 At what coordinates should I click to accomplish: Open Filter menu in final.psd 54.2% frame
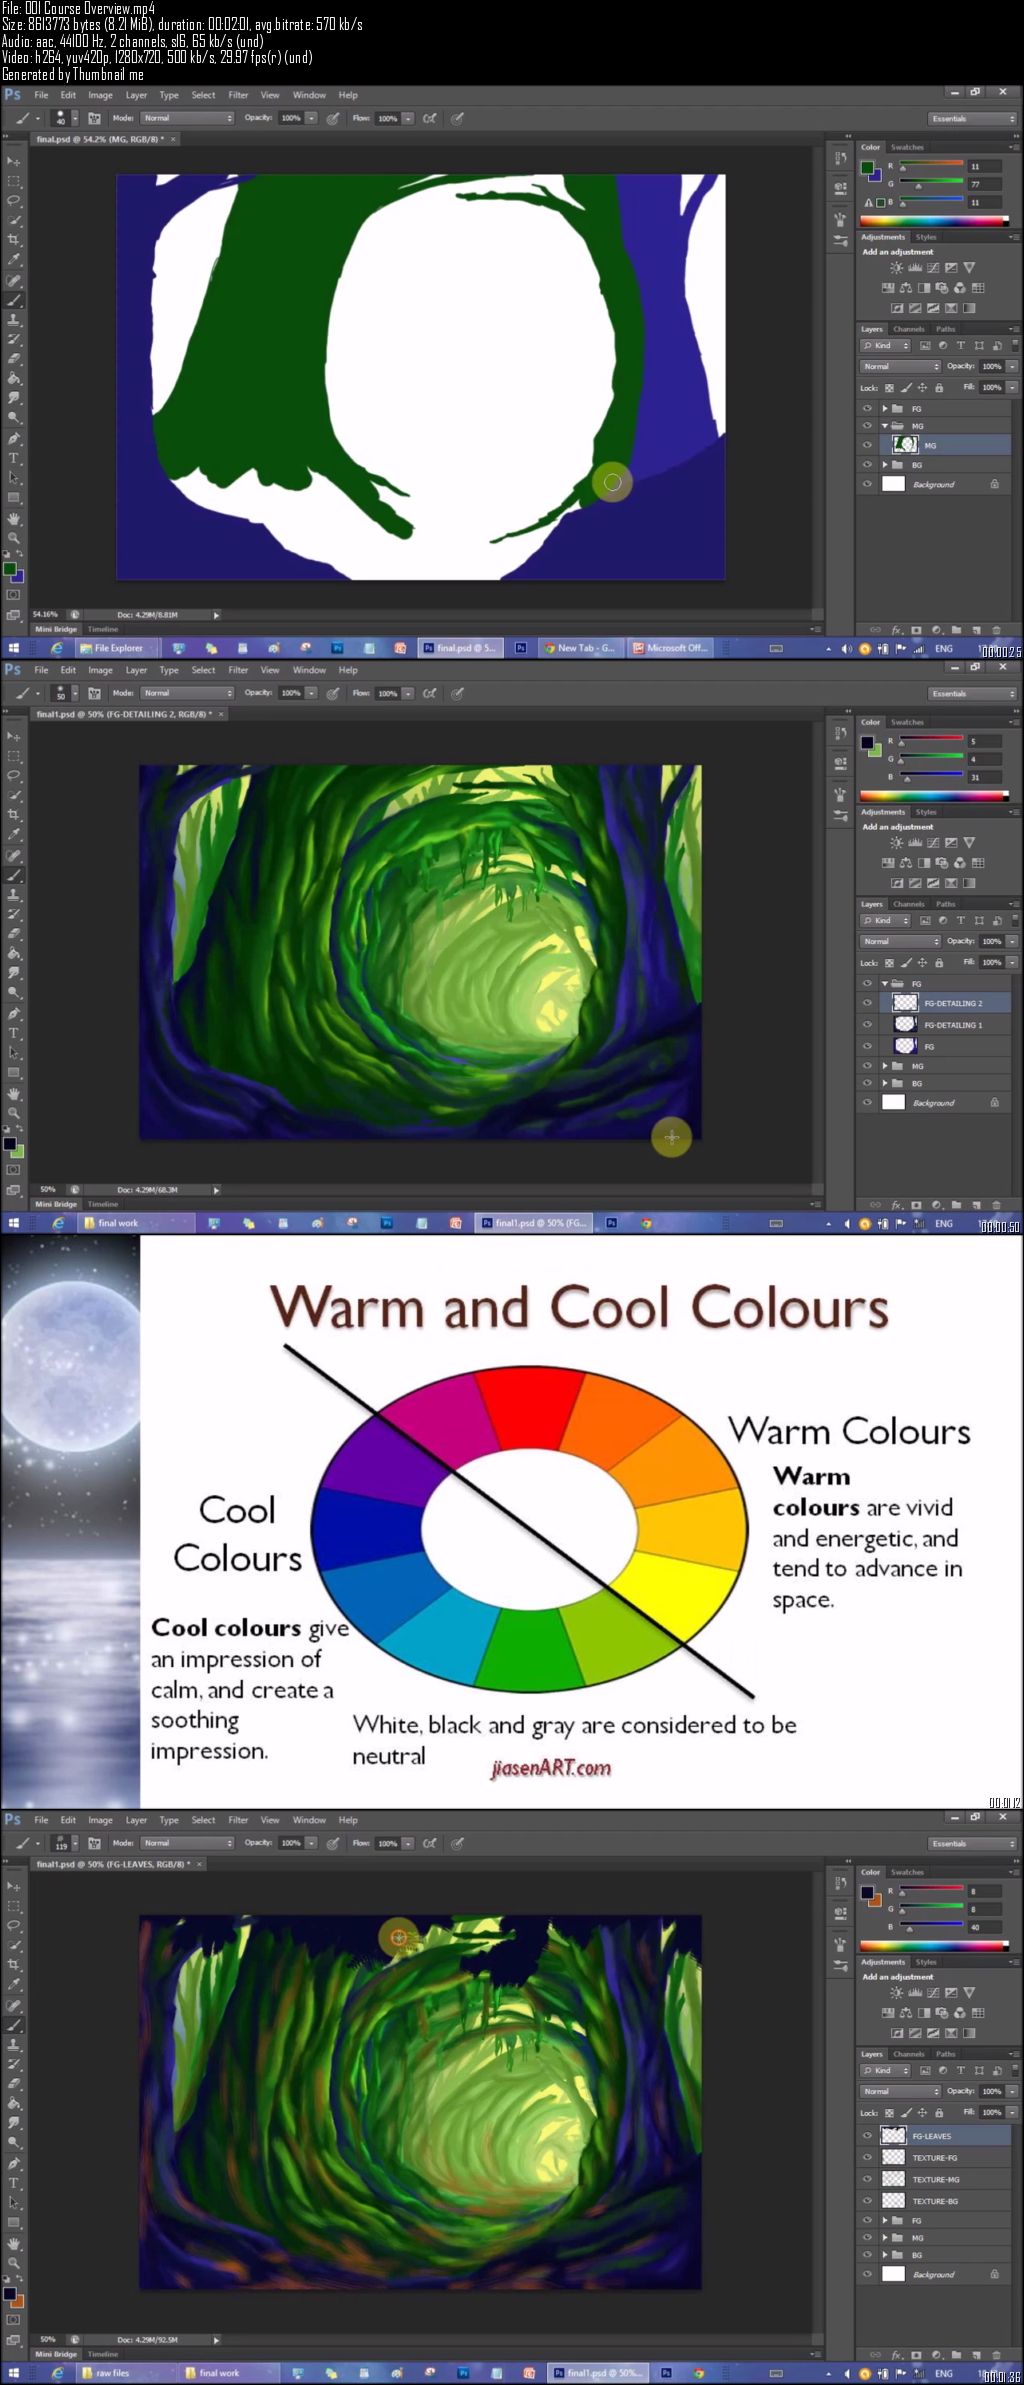[x=238, y=95]
